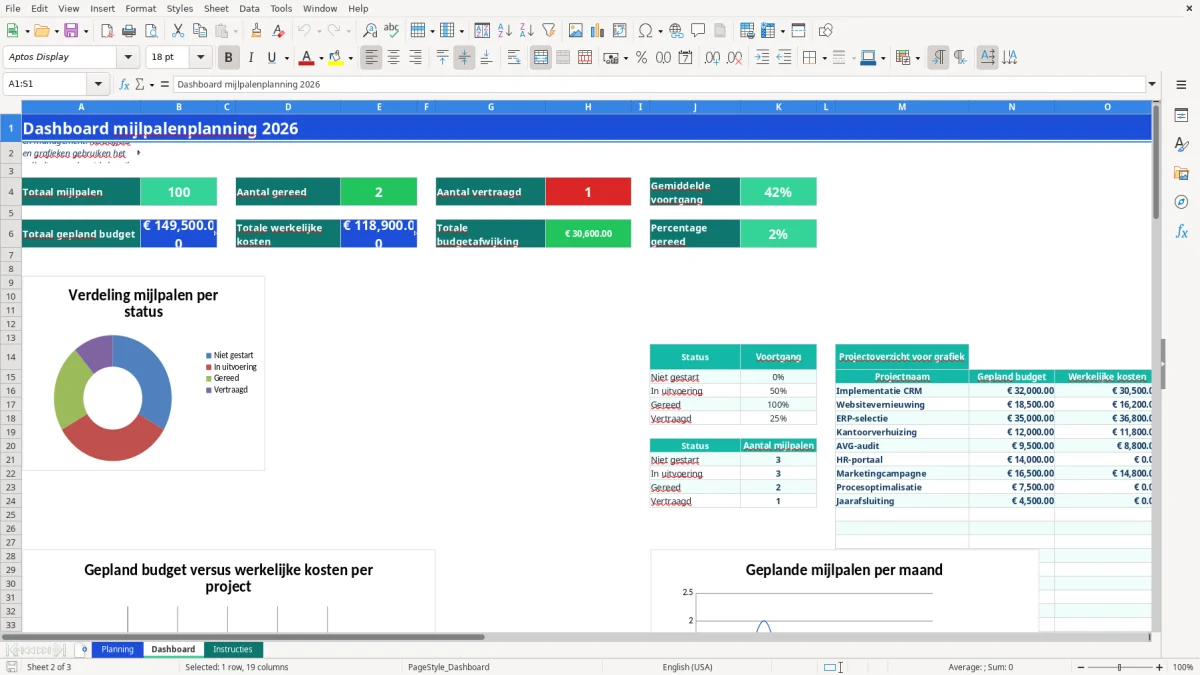Open the Sheet menu
The height and width of the screenshot is (675, 1200).
pos(216,8)
